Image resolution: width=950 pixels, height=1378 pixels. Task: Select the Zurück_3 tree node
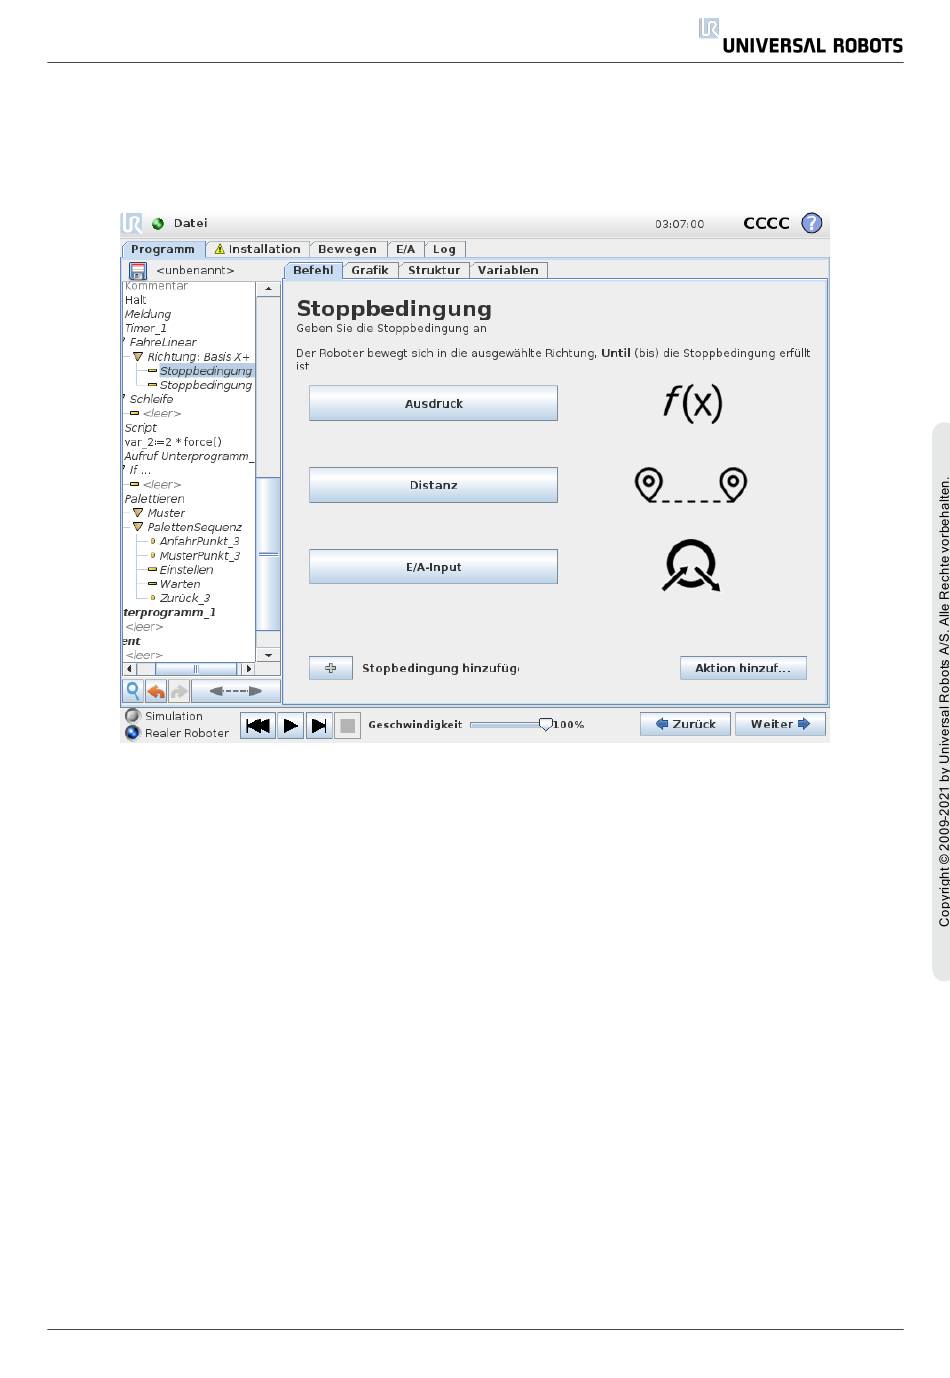click(x=185, y=598)
